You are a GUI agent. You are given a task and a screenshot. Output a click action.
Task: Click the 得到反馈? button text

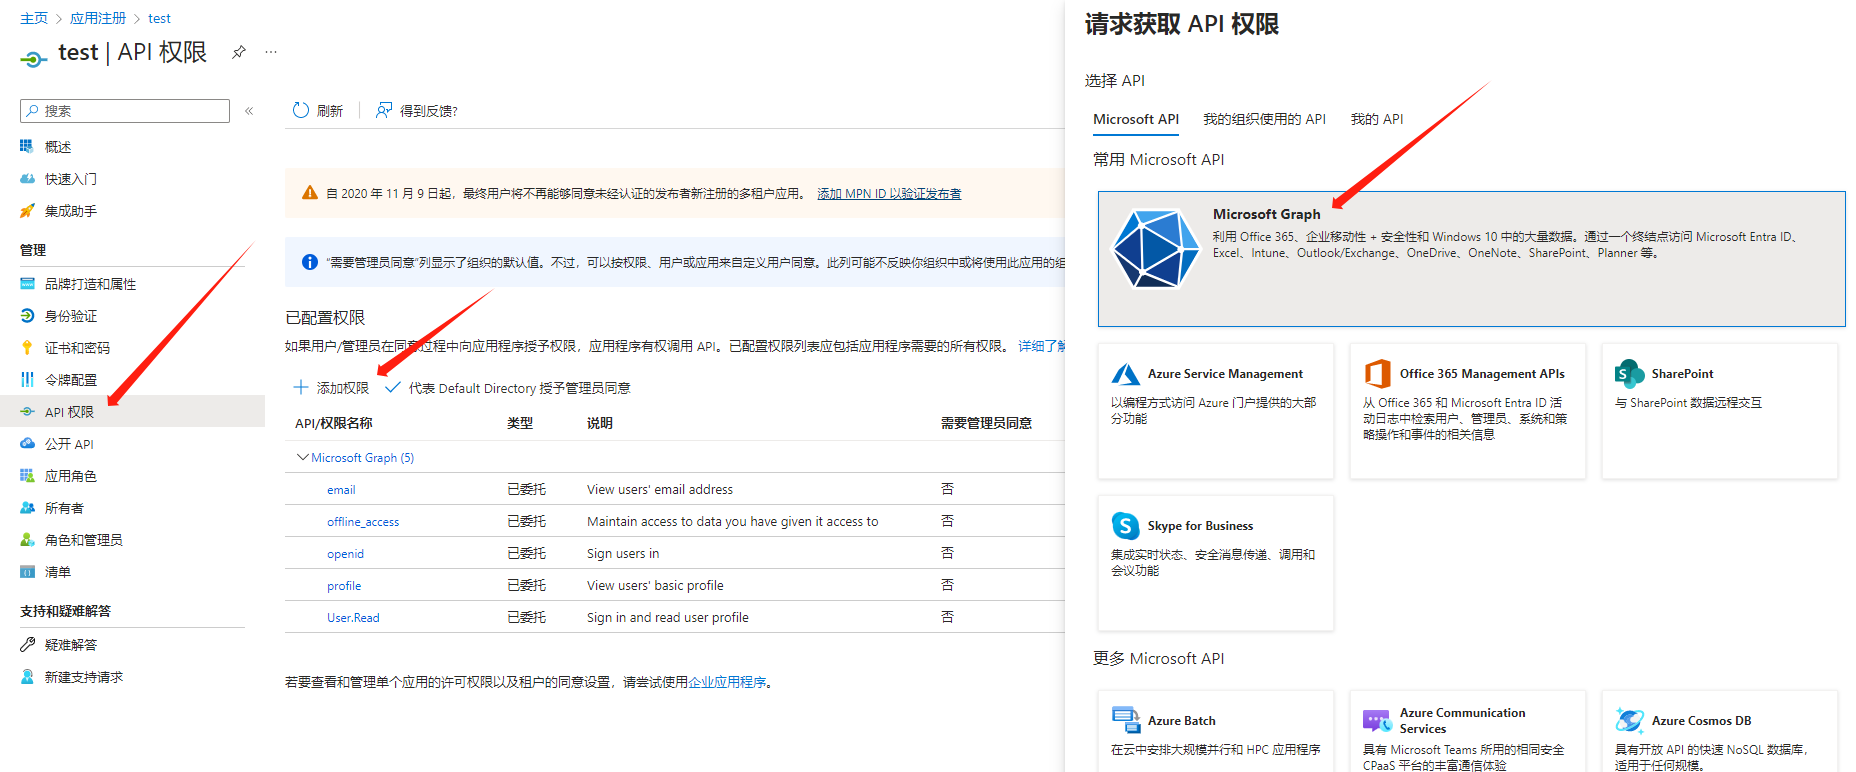pos(429,111)
